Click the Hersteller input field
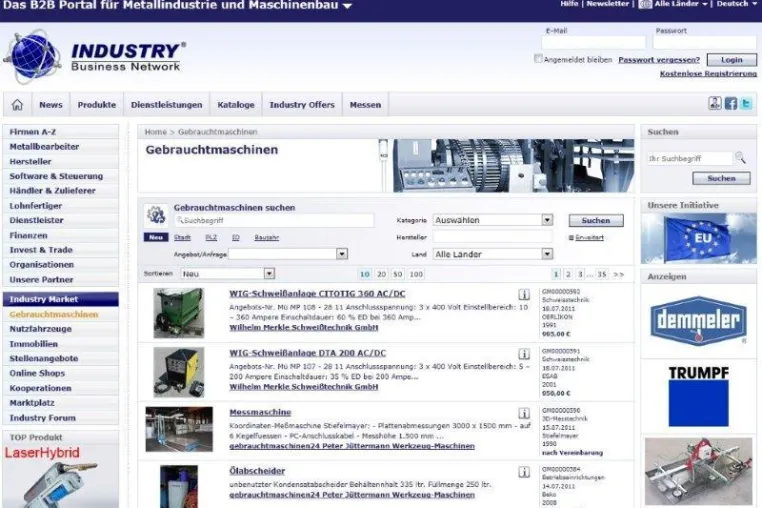Image resolution: width=762 pixels, height=508 pixels. pos(493,237)
